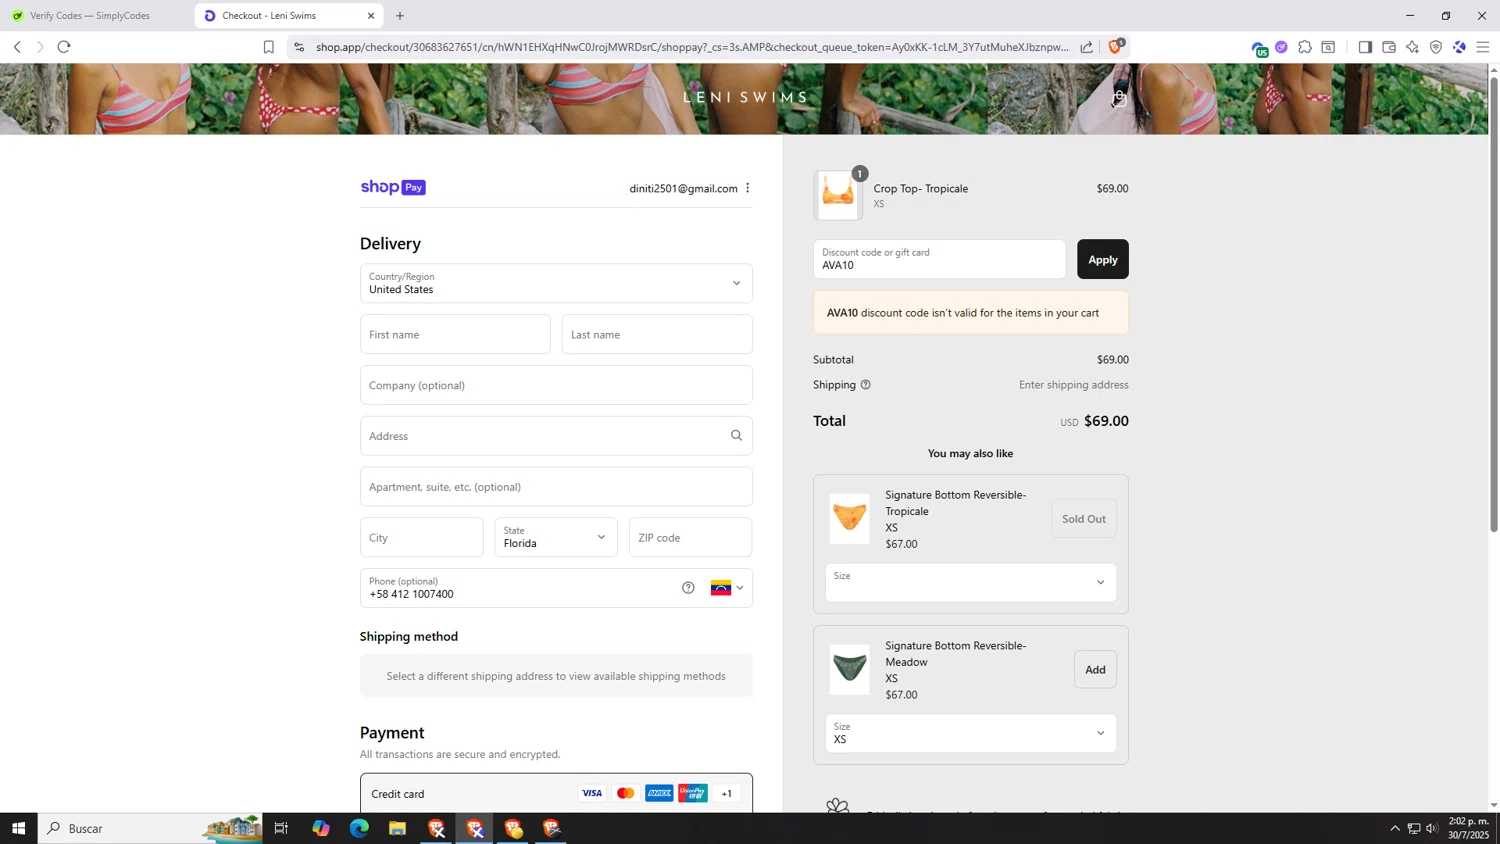Open account options three-dot menu beside email

point(747,188)
